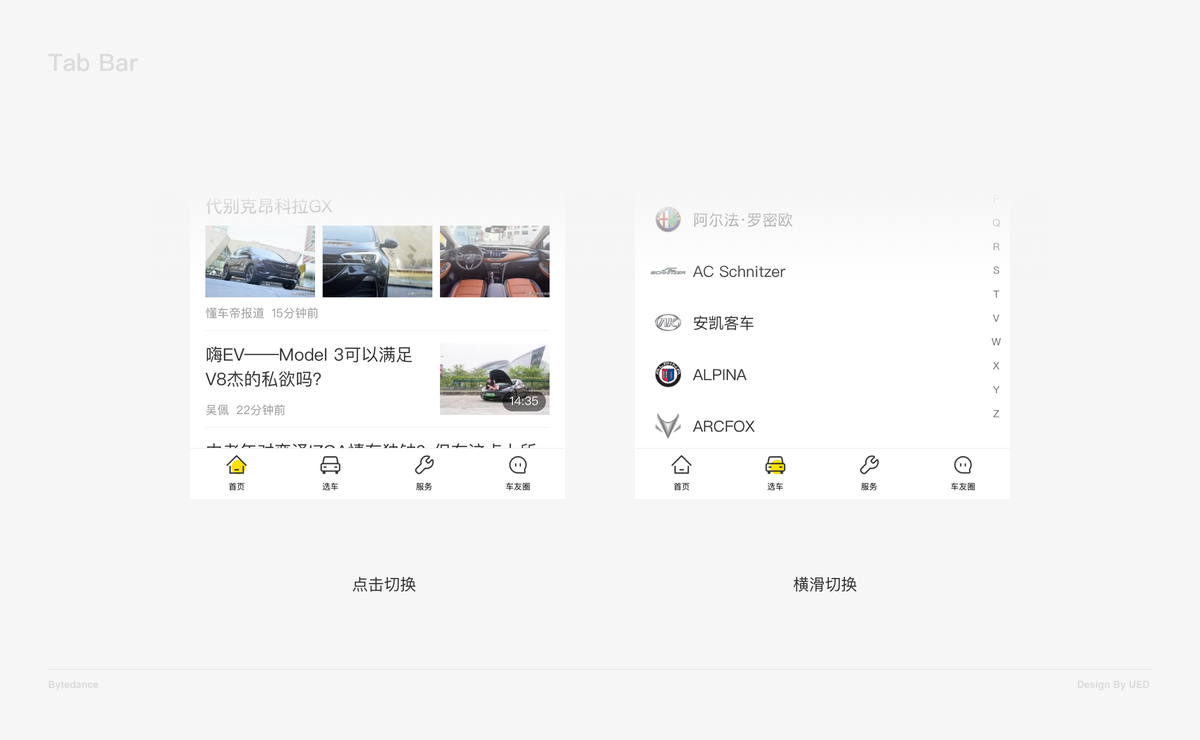Select the 安凯客车 brand entry
Image resolution: width=1200 pixels, height=740 pixels.
pyautogui.click(x=723, y=323)
